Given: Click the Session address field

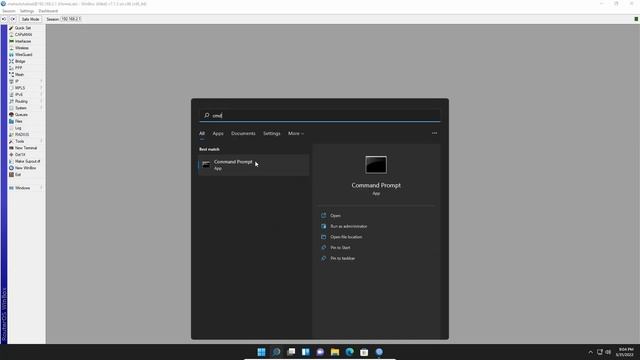Looking at the screenshot, I should 71,19.
